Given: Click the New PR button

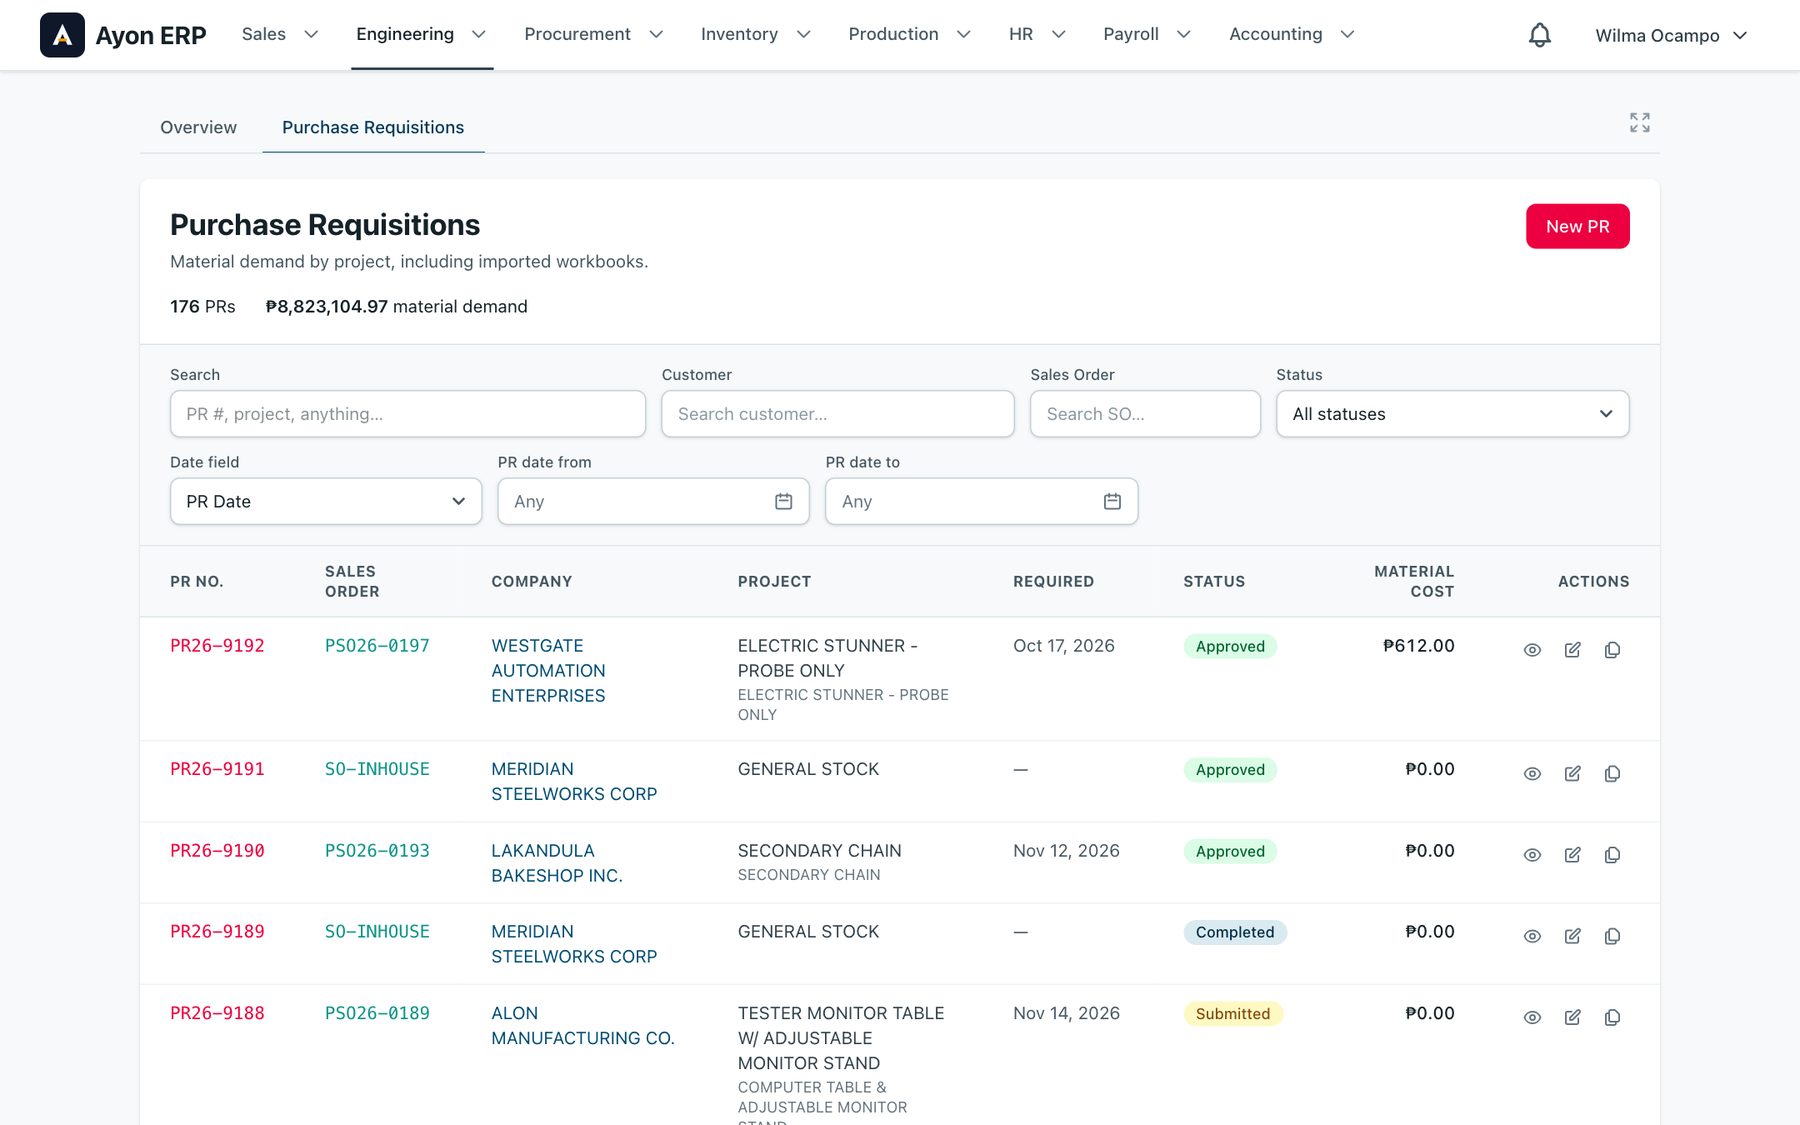Looking at the screenshot, I should click(1577, 226).
